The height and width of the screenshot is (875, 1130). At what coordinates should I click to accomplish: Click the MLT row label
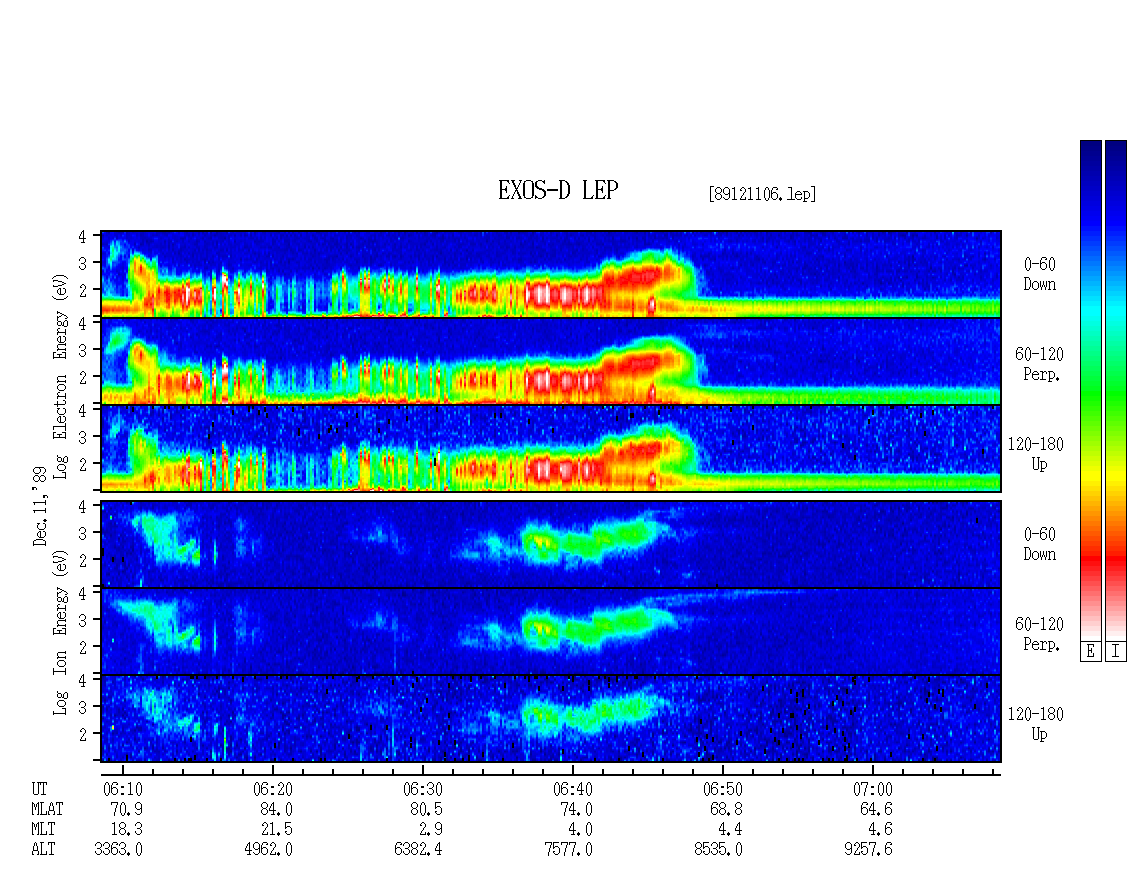pos(43,830)
